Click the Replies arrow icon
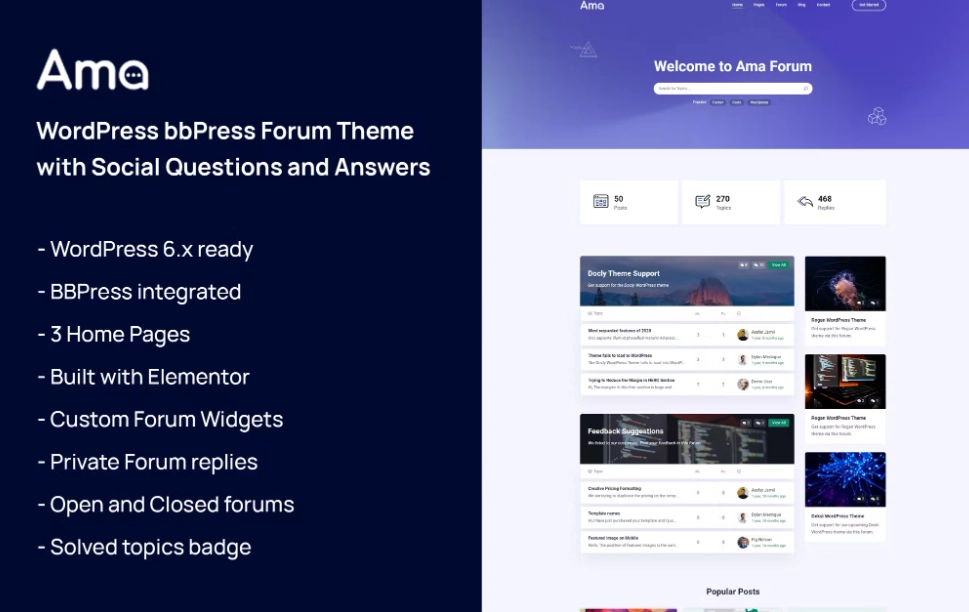This screenshot has height=612, width=969. [805, 202]
